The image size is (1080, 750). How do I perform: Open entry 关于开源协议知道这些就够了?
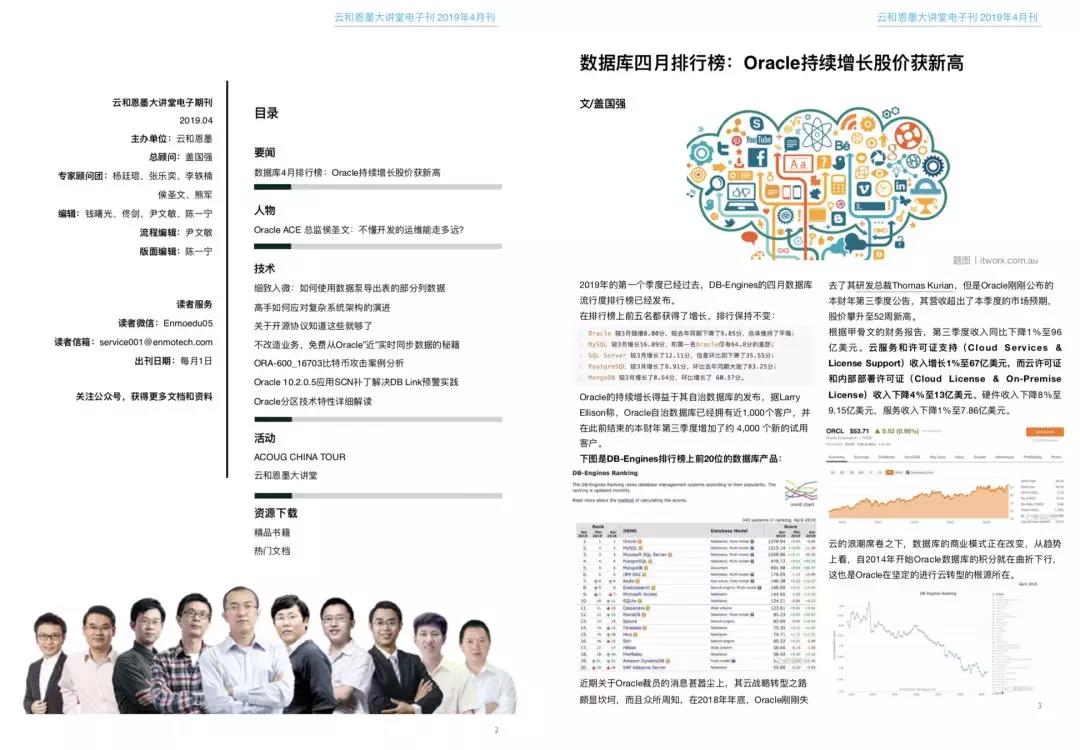313,326
